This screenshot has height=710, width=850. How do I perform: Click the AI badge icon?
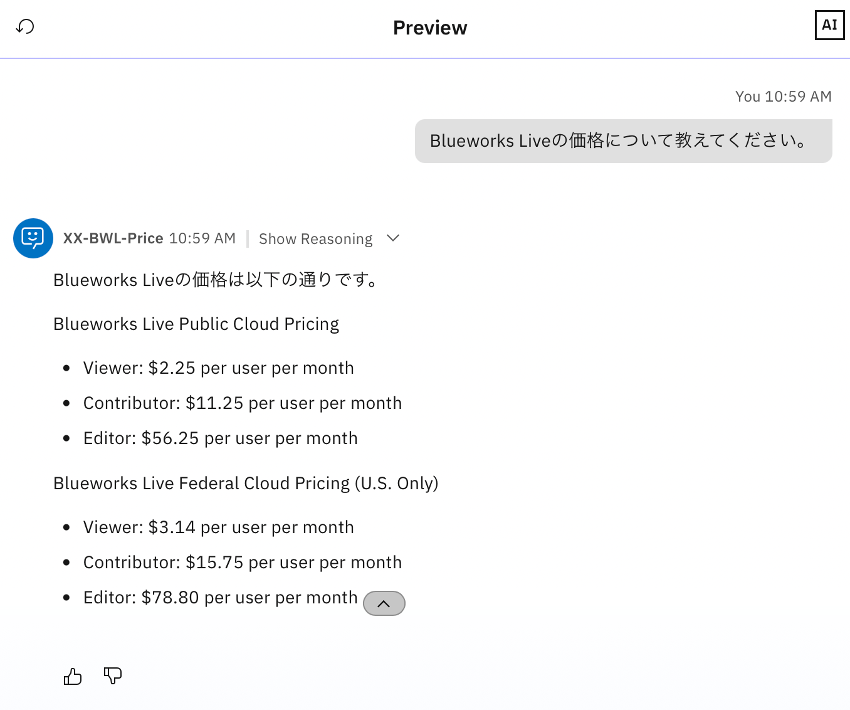tap(829, 26)
